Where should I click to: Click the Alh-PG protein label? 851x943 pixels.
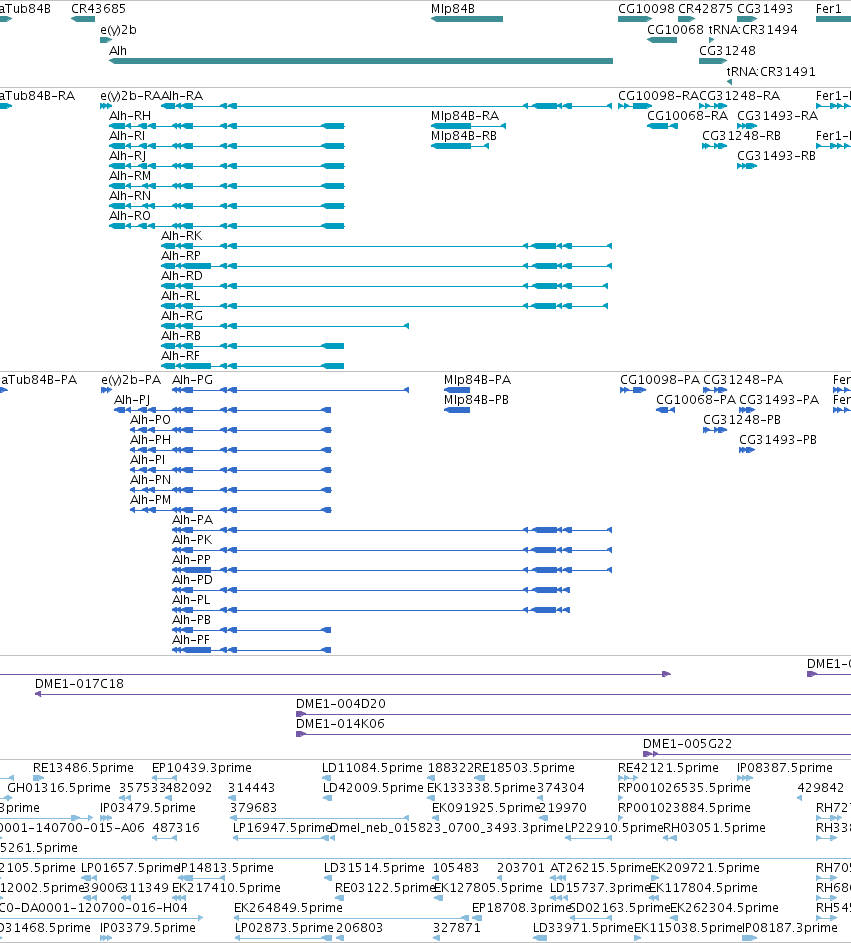pos(192,379)
